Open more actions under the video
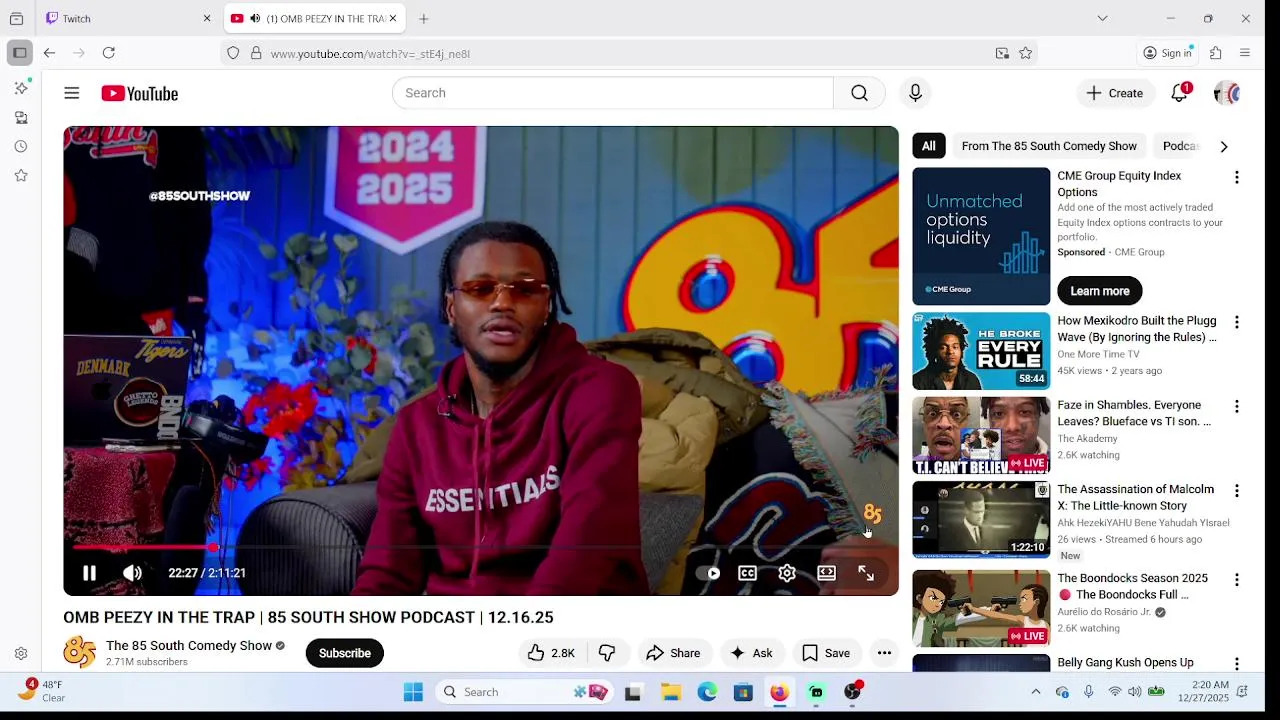This screenshot has width=1280, height=720. pos(884,653)
